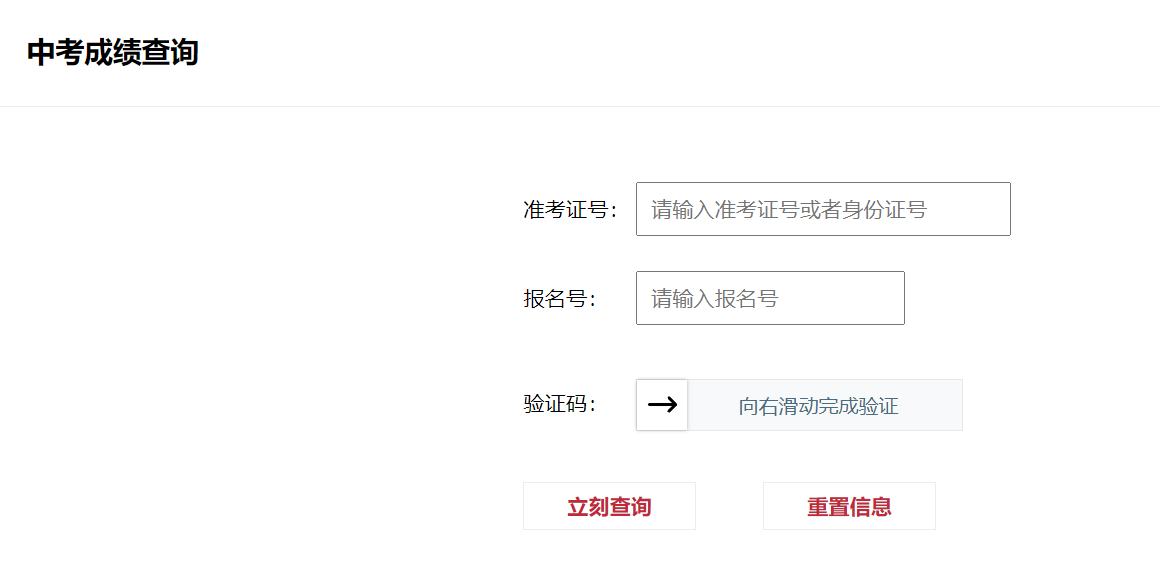
Task: Click the red 重置信息 text
Action: click(849, 507)
